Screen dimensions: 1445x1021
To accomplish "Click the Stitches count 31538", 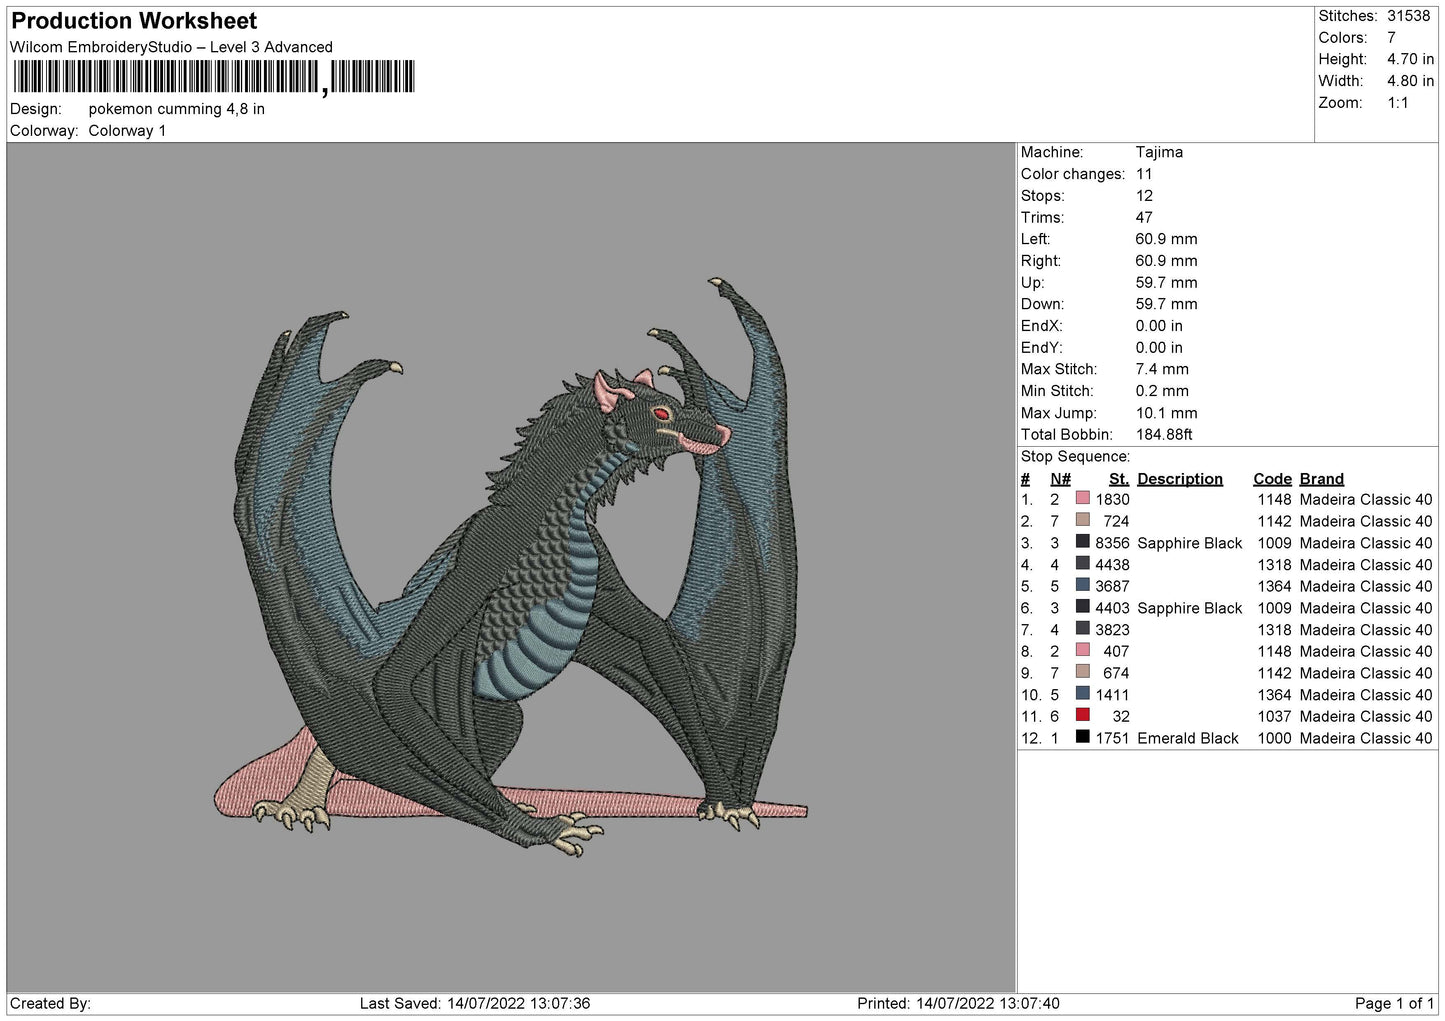I will (x=1409, y=16).
